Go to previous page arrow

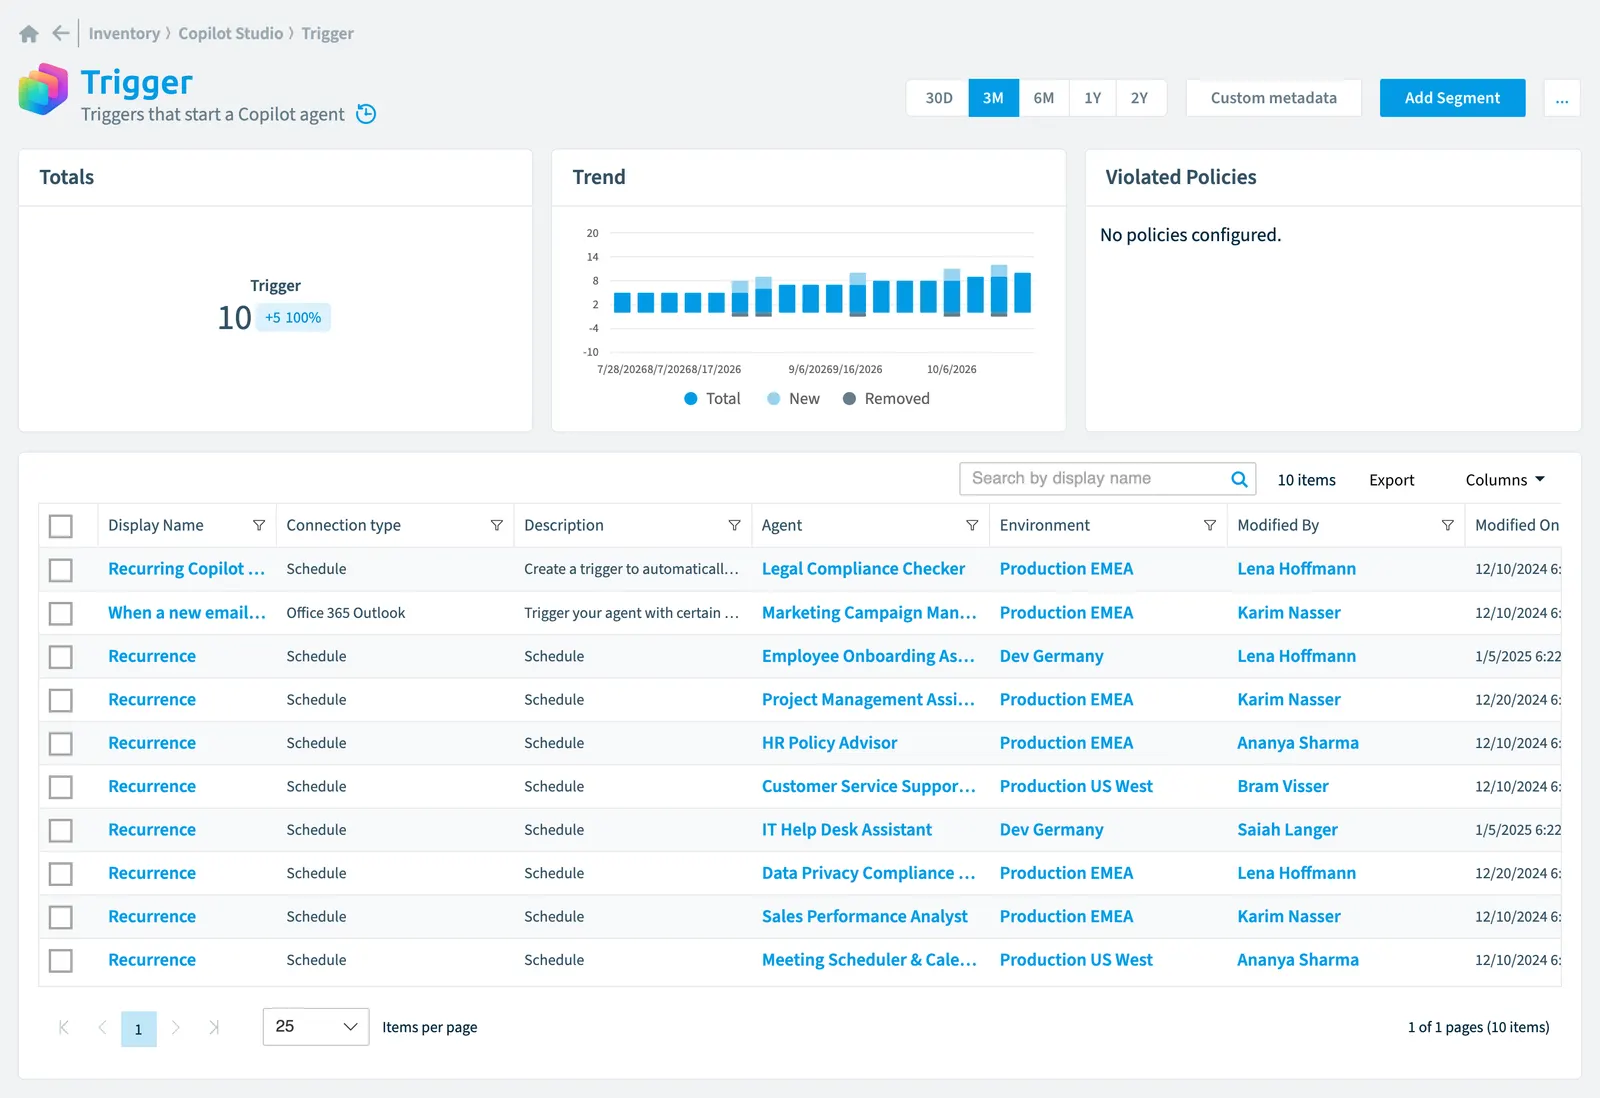pyautogui.click(x=102, y=1027)
